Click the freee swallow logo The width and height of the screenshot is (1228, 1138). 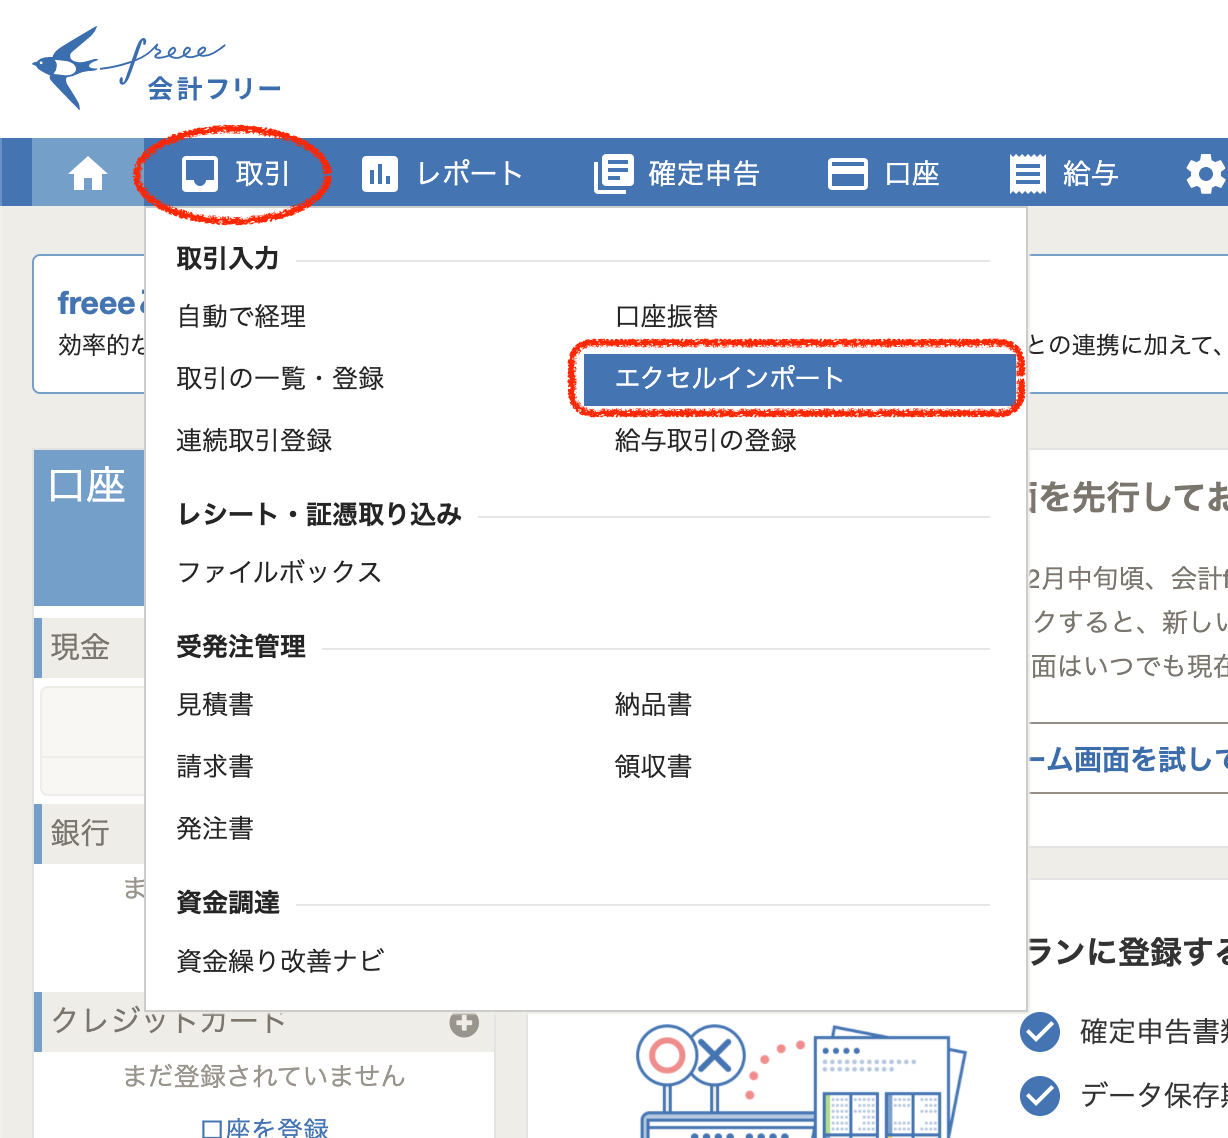coord(66,67)
